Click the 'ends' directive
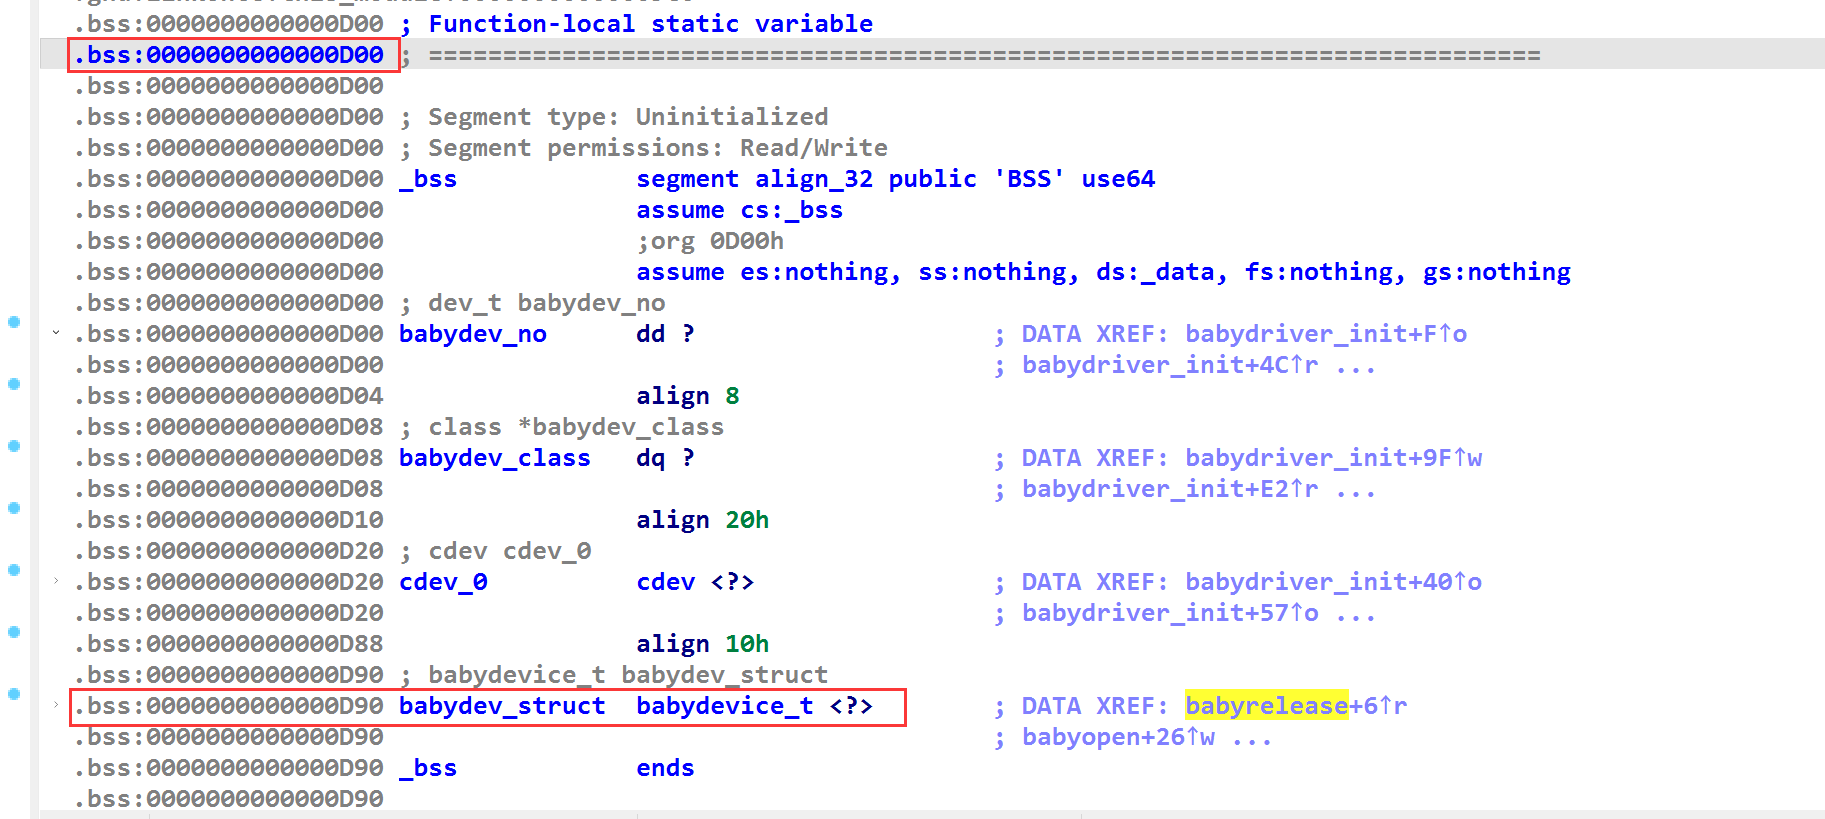This screenshot has height=819, width=1825. (666, 768)
